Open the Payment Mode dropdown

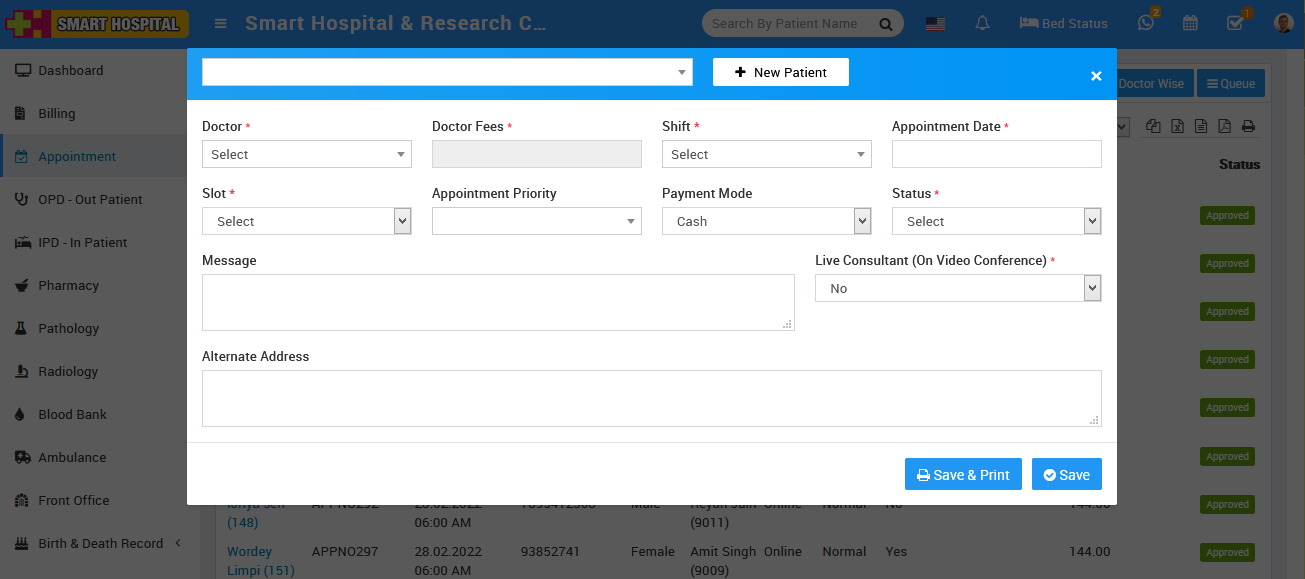(766, 221)
